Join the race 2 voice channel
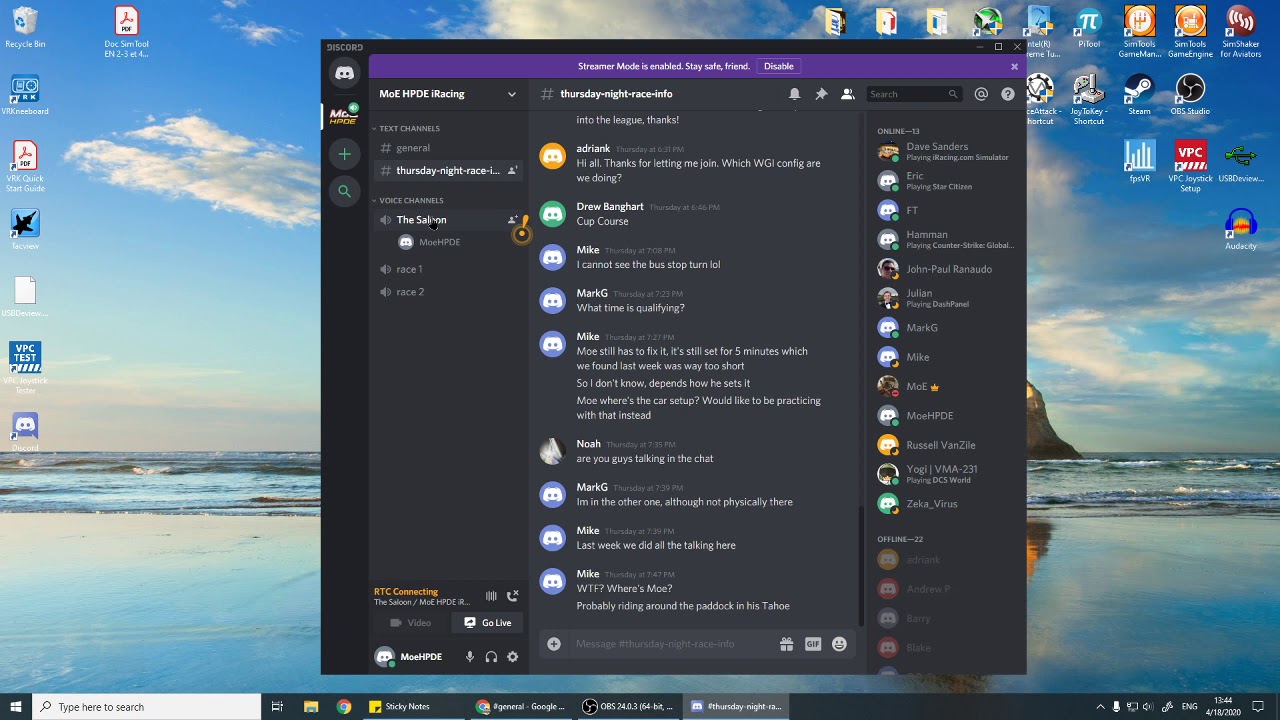The height and width of the screenshot is (720, 1280). [x=448, y=292]
